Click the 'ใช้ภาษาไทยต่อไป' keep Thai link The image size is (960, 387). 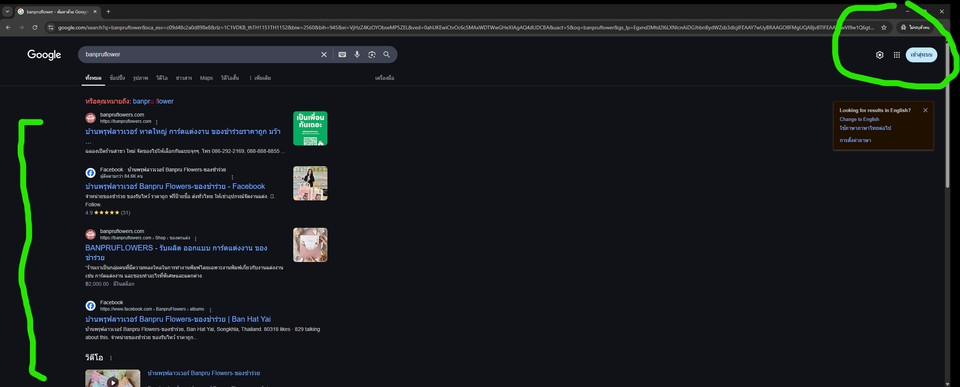(x=865, y=128)
